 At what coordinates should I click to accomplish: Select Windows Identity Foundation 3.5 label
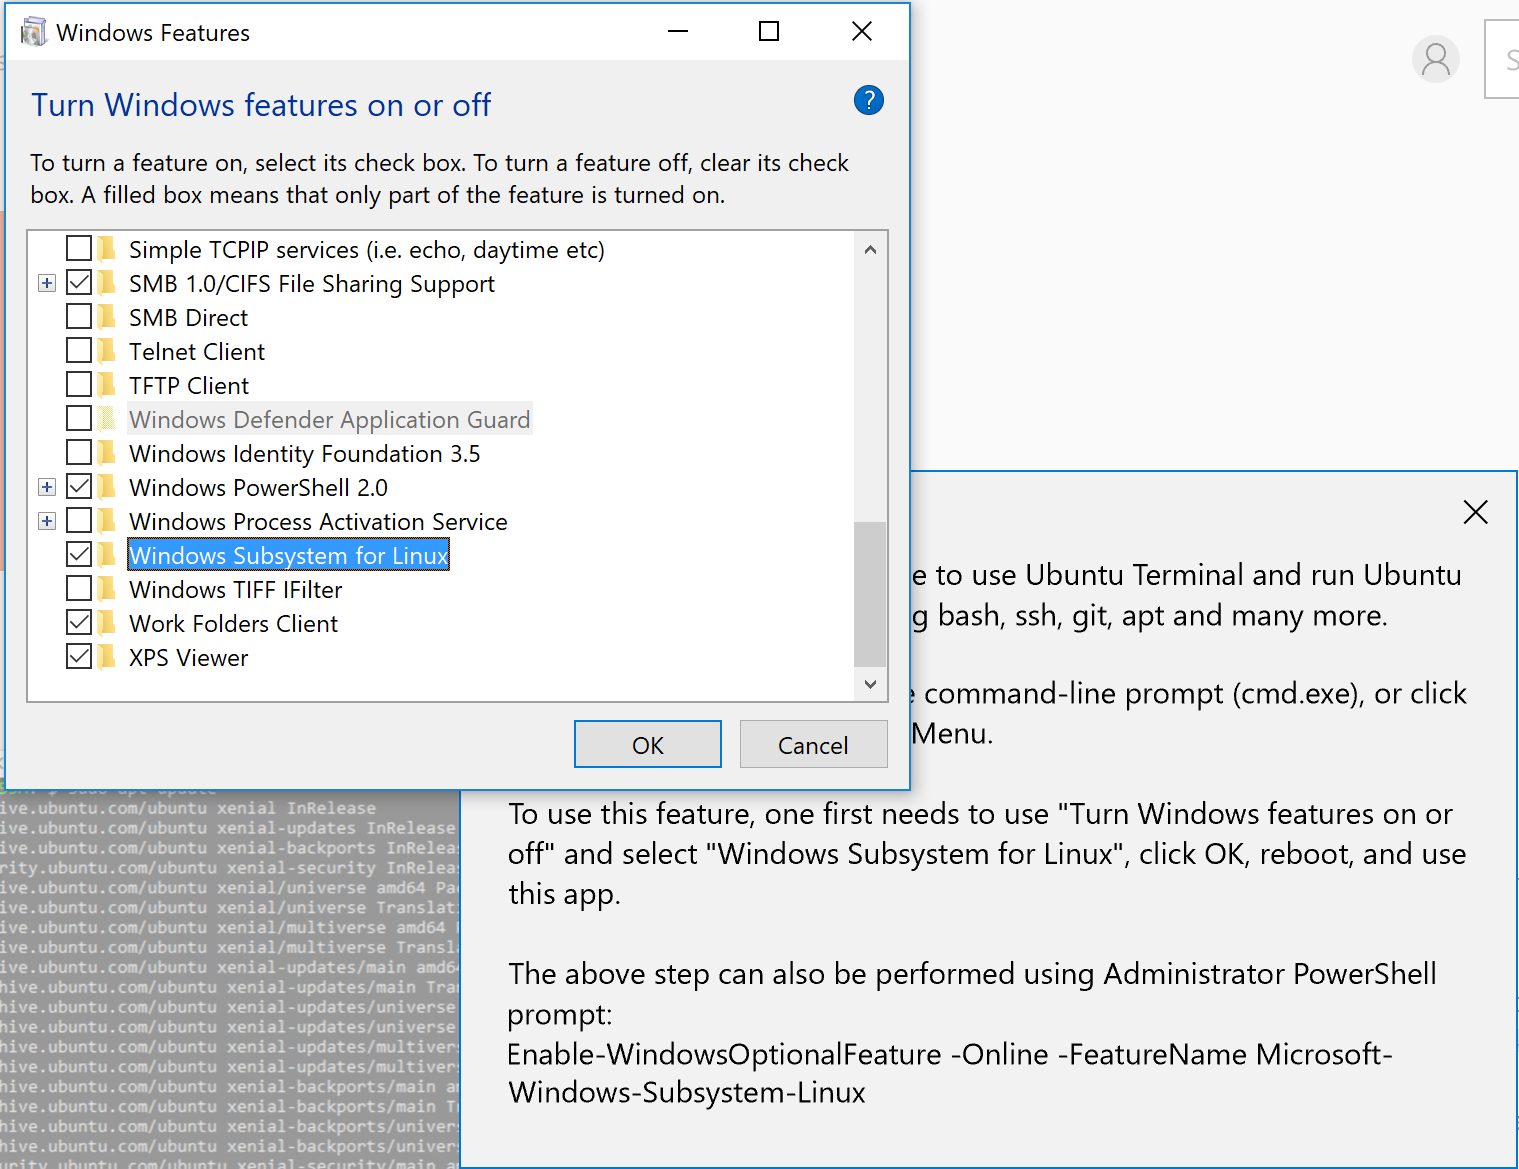[x=305, y=453]
